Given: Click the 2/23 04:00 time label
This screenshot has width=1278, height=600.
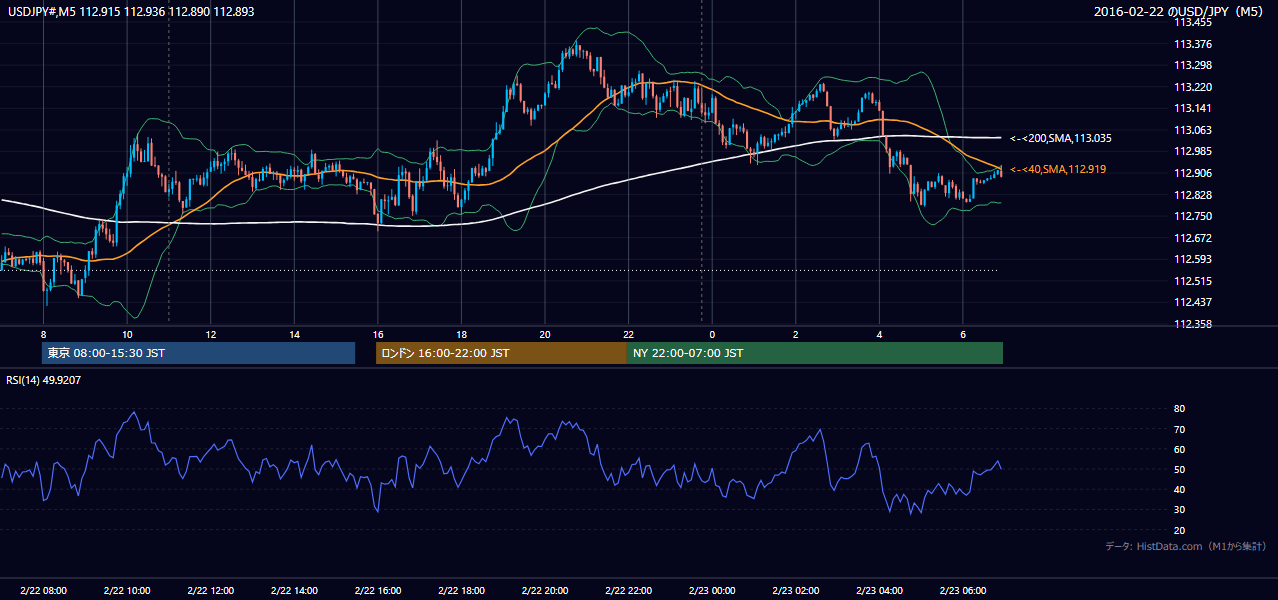Looking at the screenshot, I should coord(878,591).
